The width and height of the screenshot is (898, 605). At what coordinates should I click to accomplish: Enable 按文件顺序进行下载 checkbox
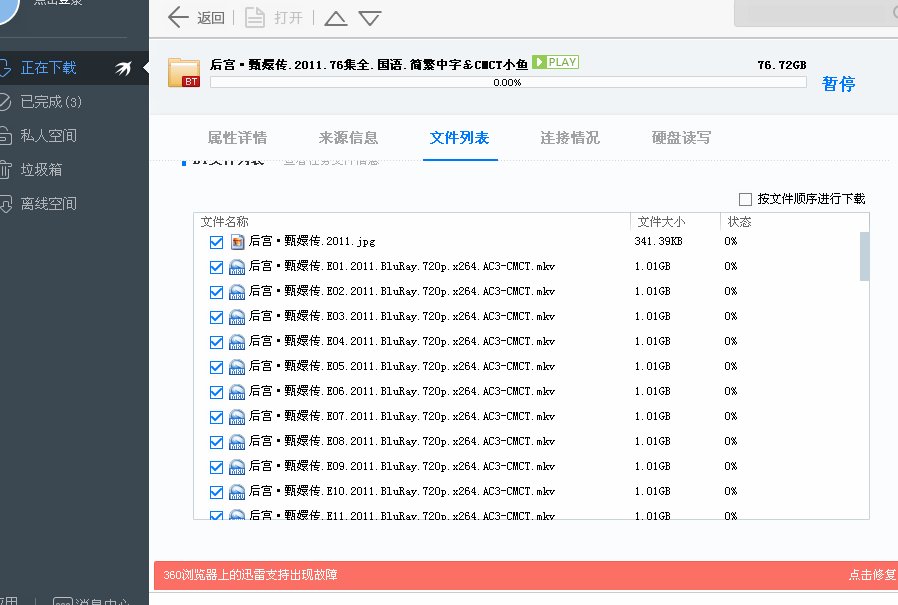click(x=744, y=198)
